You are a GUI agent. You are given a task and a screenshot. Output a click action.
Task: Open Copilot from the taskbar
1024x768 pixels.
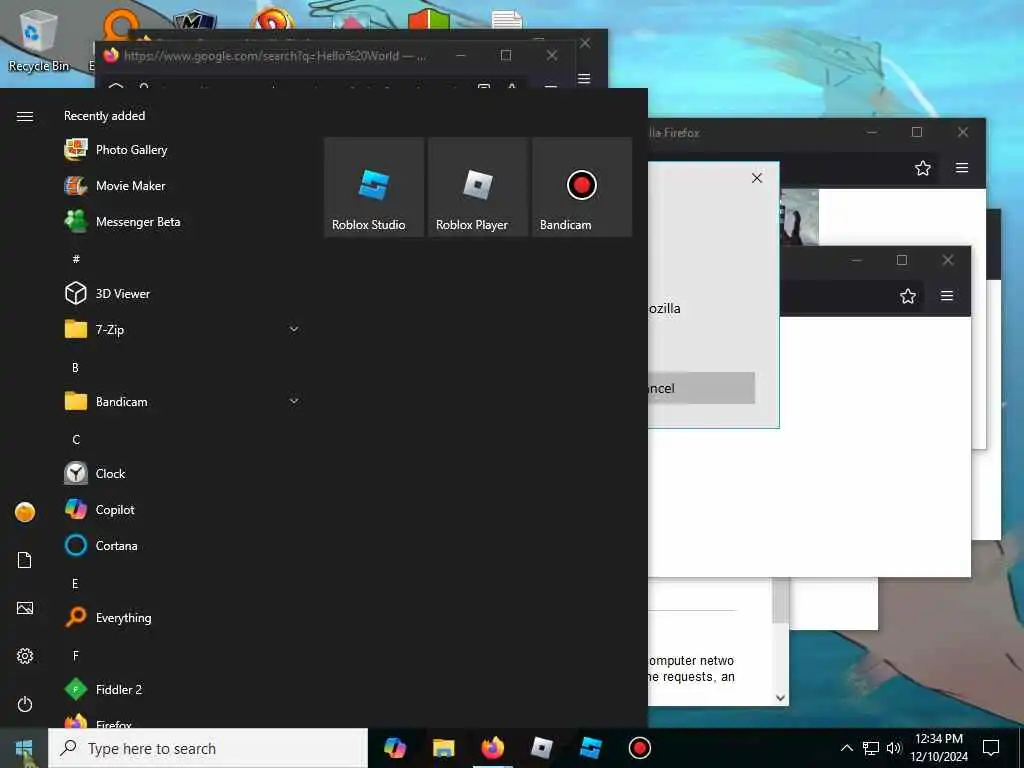[x=394, y=748]
